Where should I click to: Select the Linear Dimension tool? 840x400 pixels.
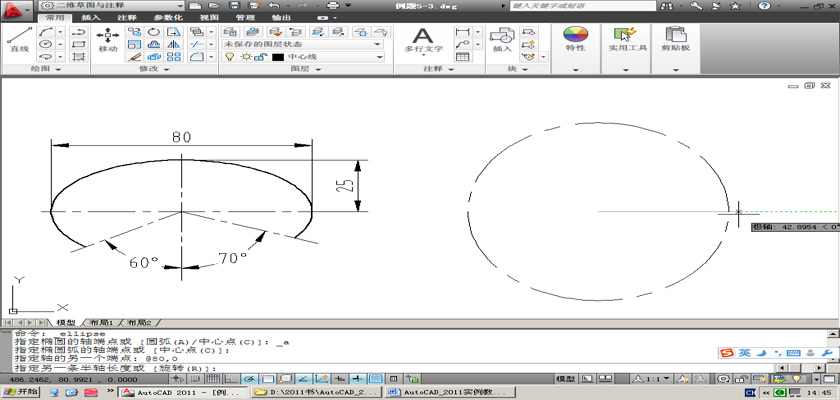point(462,32)
